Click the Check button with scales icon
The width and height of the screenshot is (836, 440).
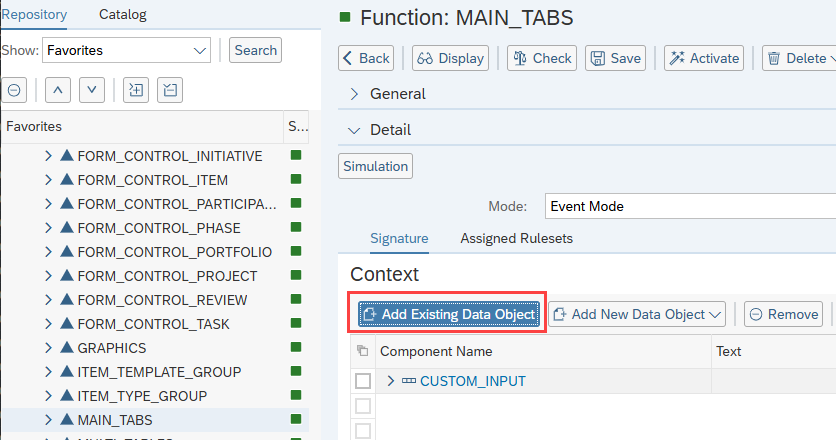(x=541, y=58)
